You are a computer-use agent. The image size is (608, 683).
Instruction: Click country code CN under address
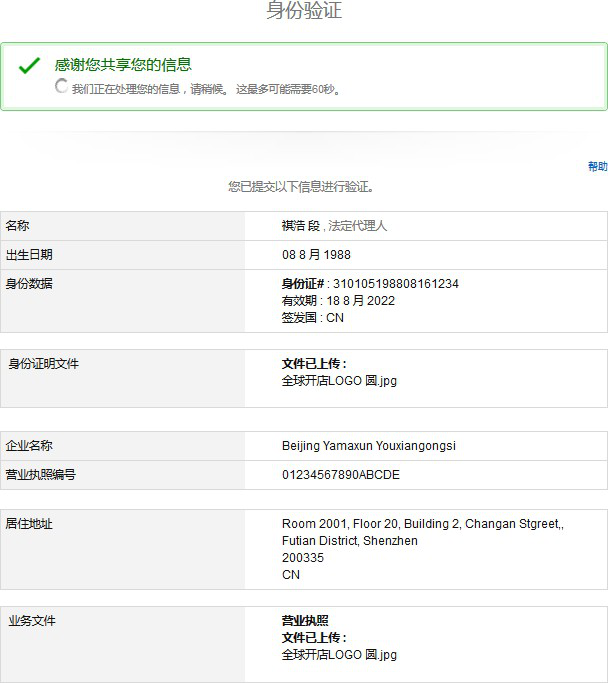pos(291,575)
